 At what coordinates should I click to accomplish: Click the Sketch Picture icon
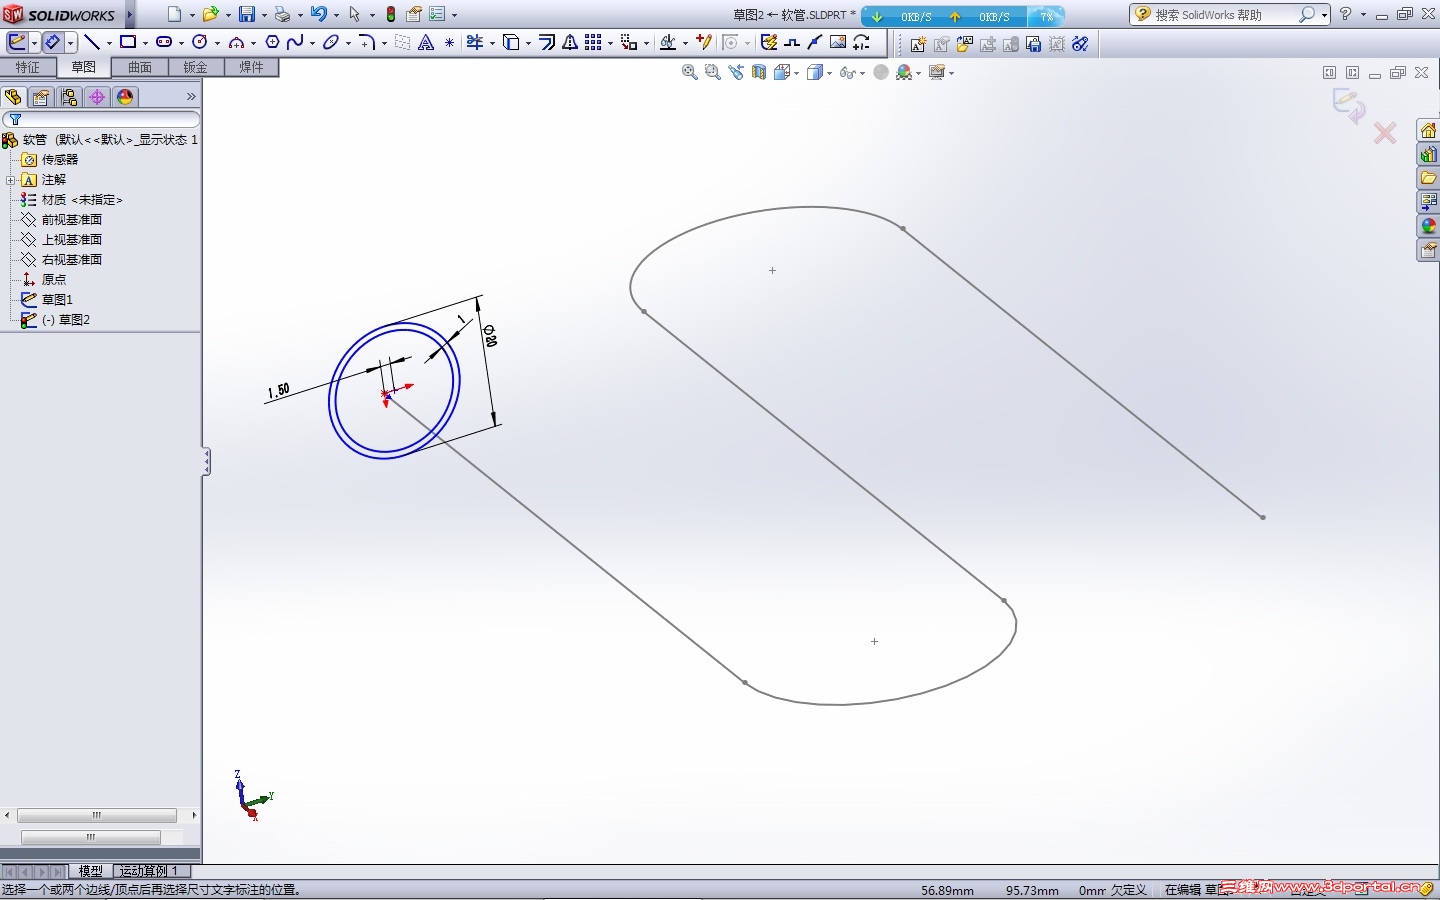point(838,43)
